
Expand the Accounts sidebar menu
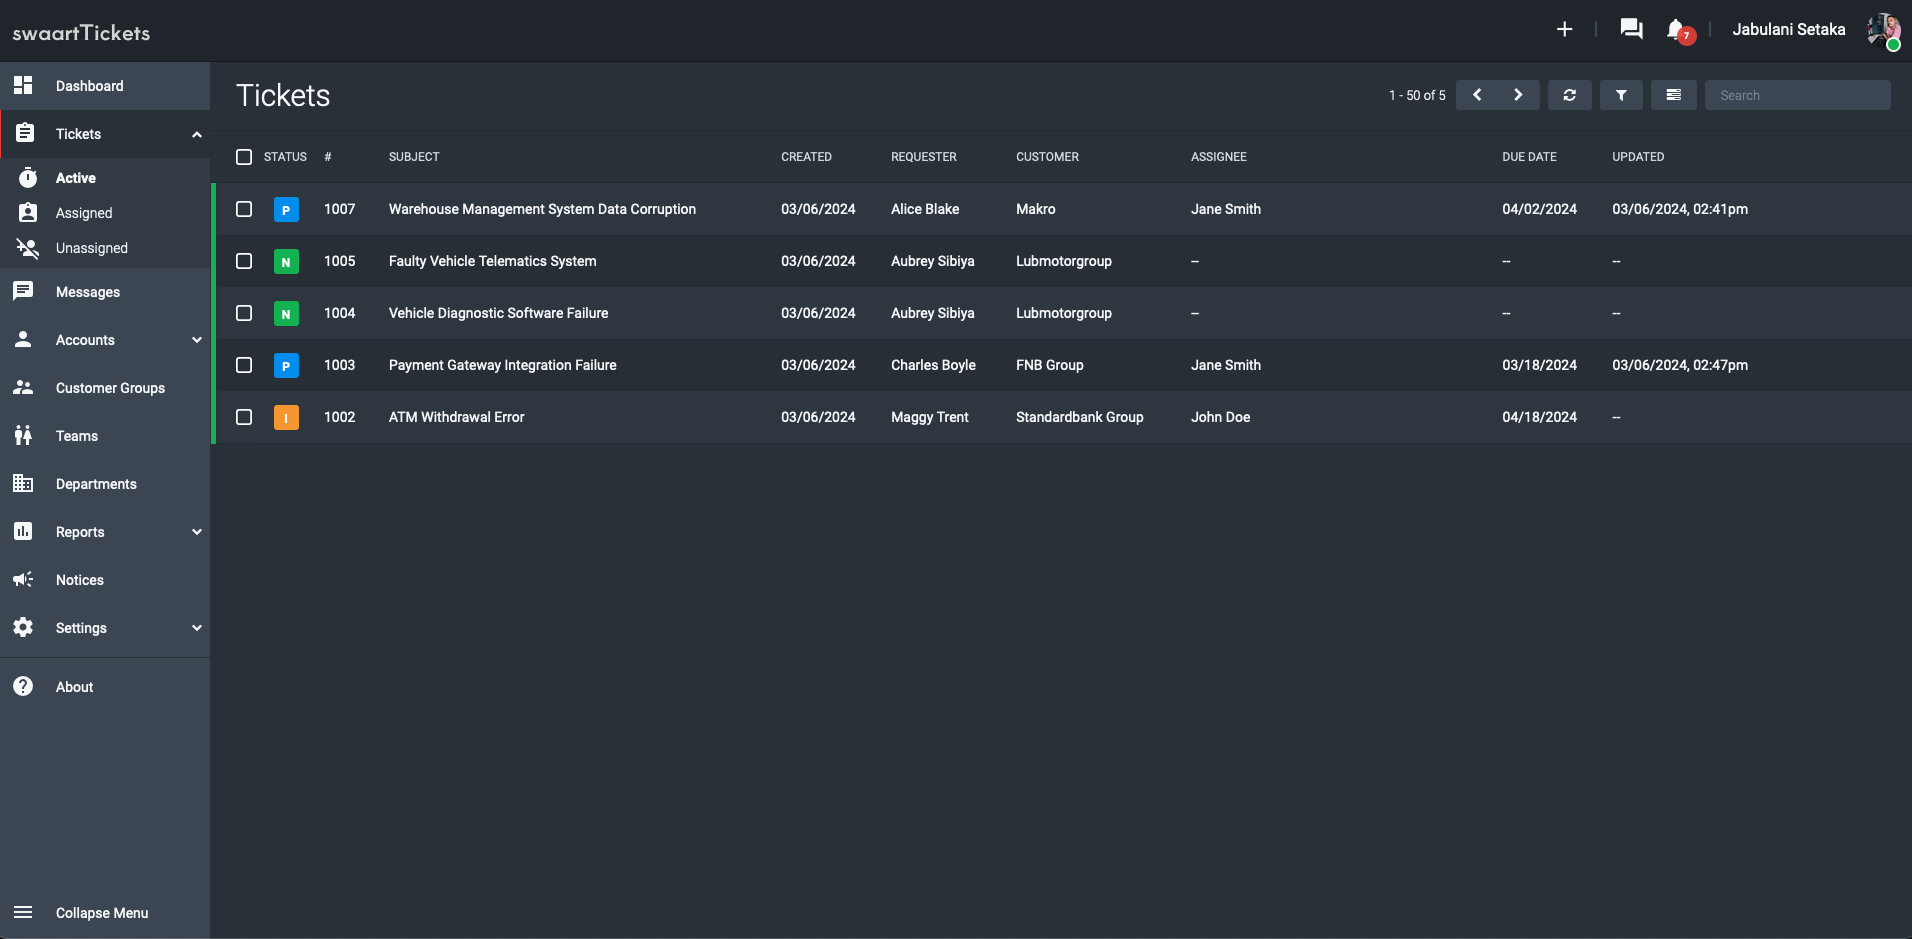pyautogui.click(x=197, y=340)
